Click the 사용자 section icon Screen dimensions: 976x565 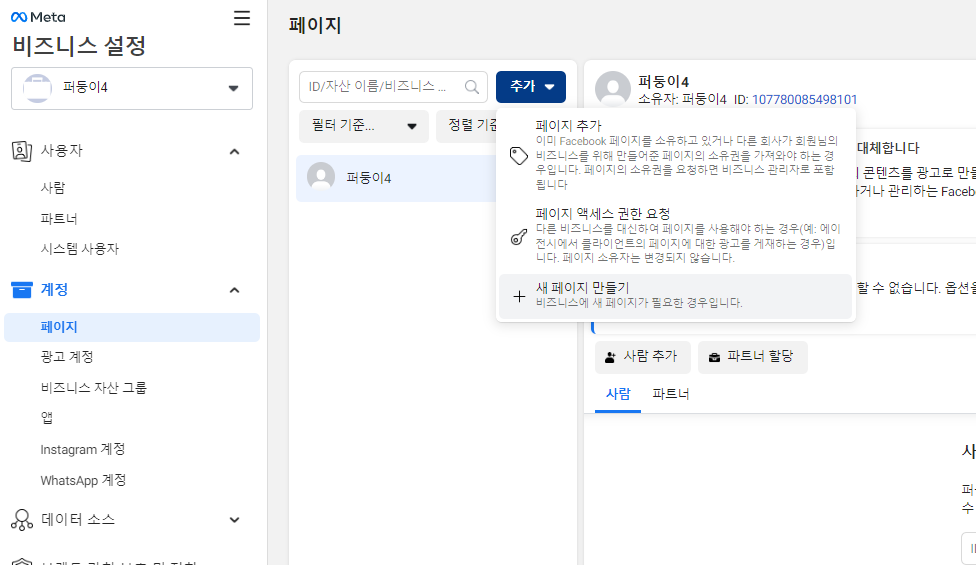click(22, 151)
